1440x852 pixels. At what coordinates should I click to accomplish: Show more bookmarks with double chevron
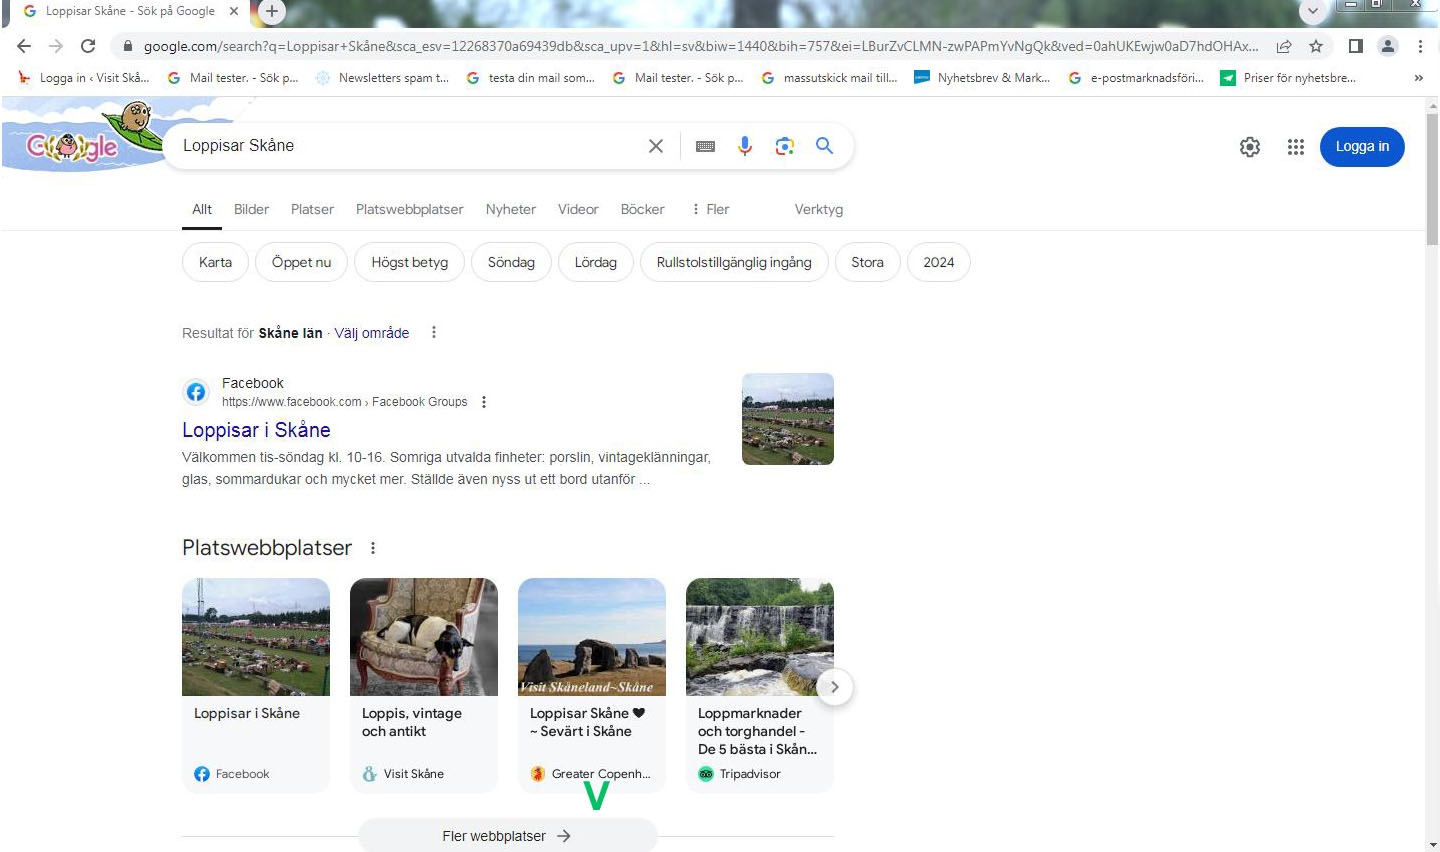coord(1418,78)
